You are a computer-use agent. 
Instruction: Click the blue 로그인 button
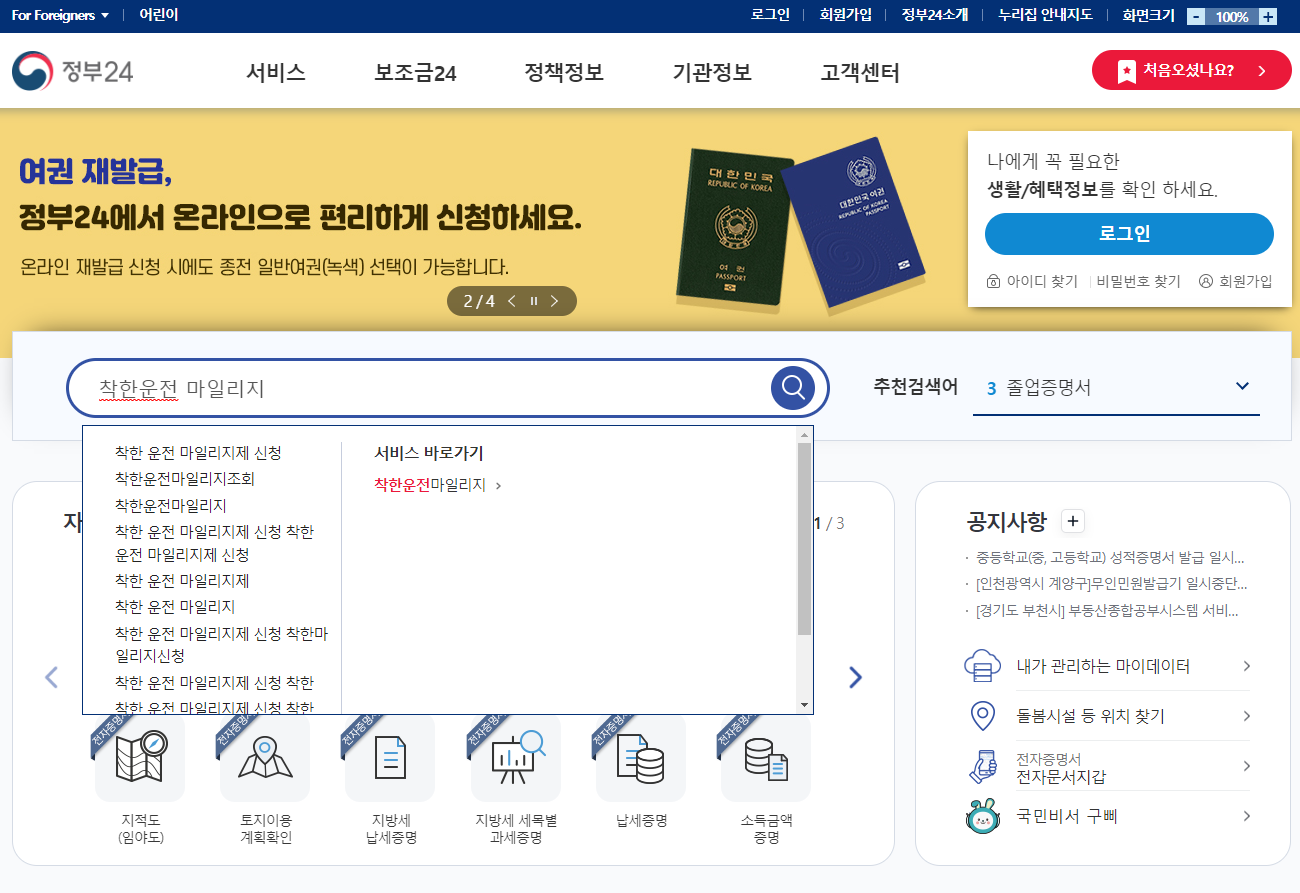pos(1129,234)
